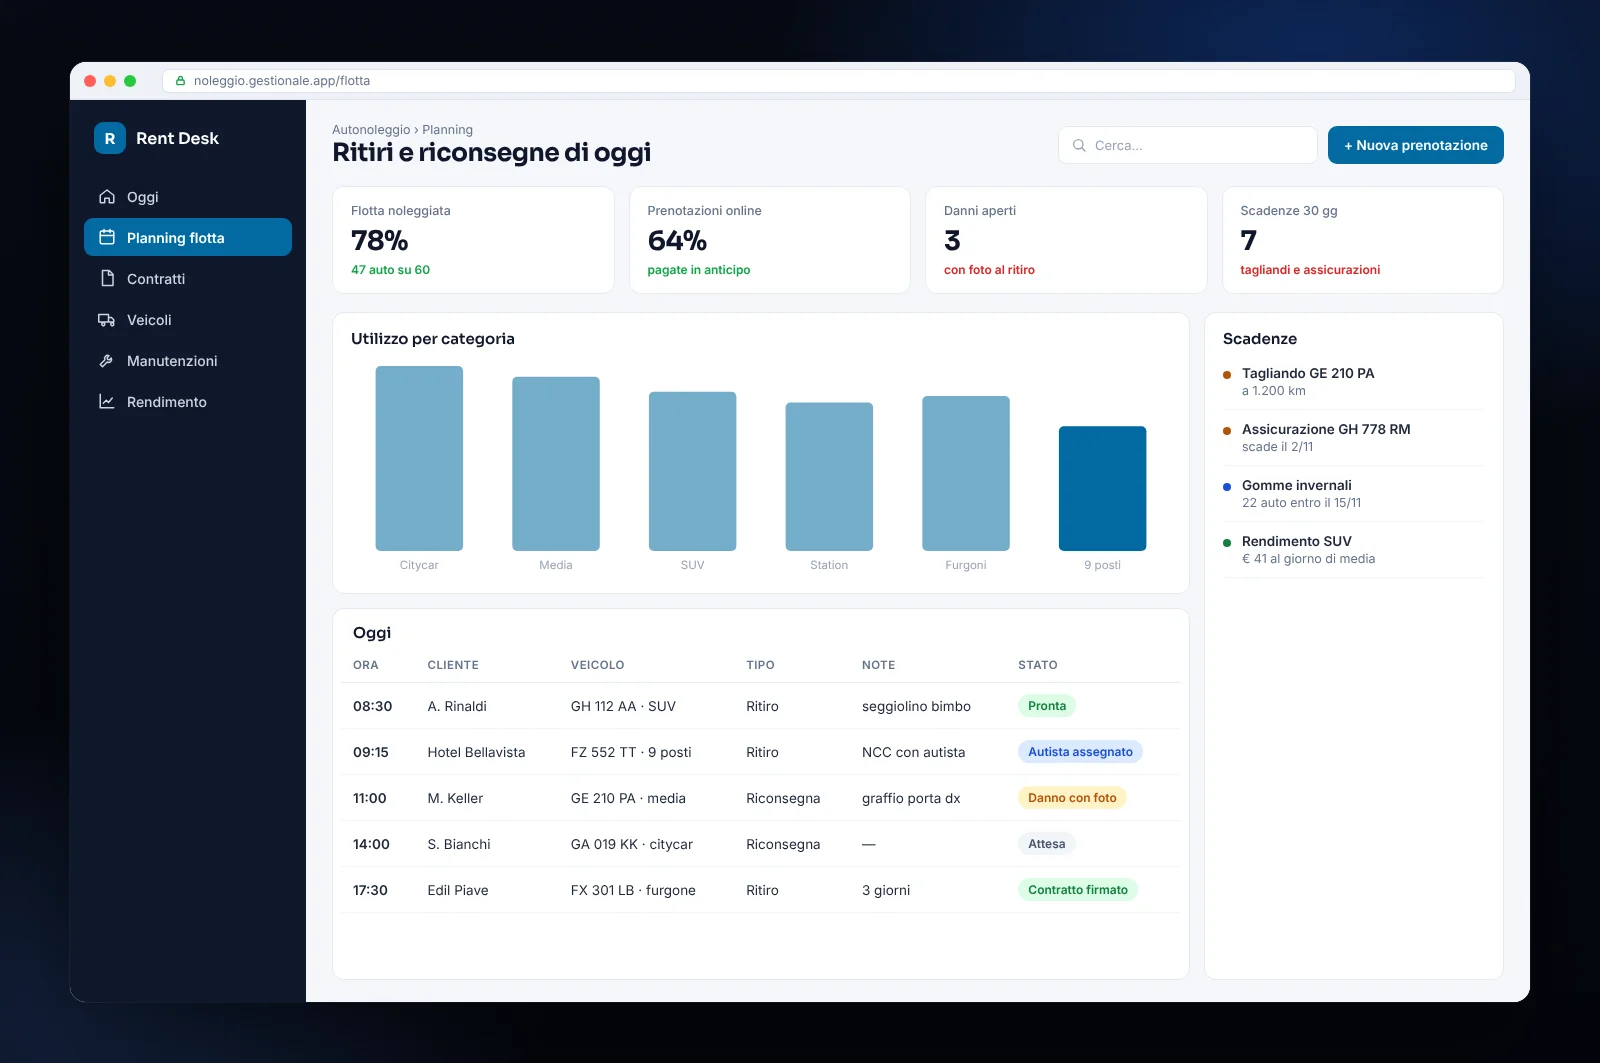Select the 9 posti chart bar
Viewport: 1600px width, 1063px height.
tap(1102, 489)
